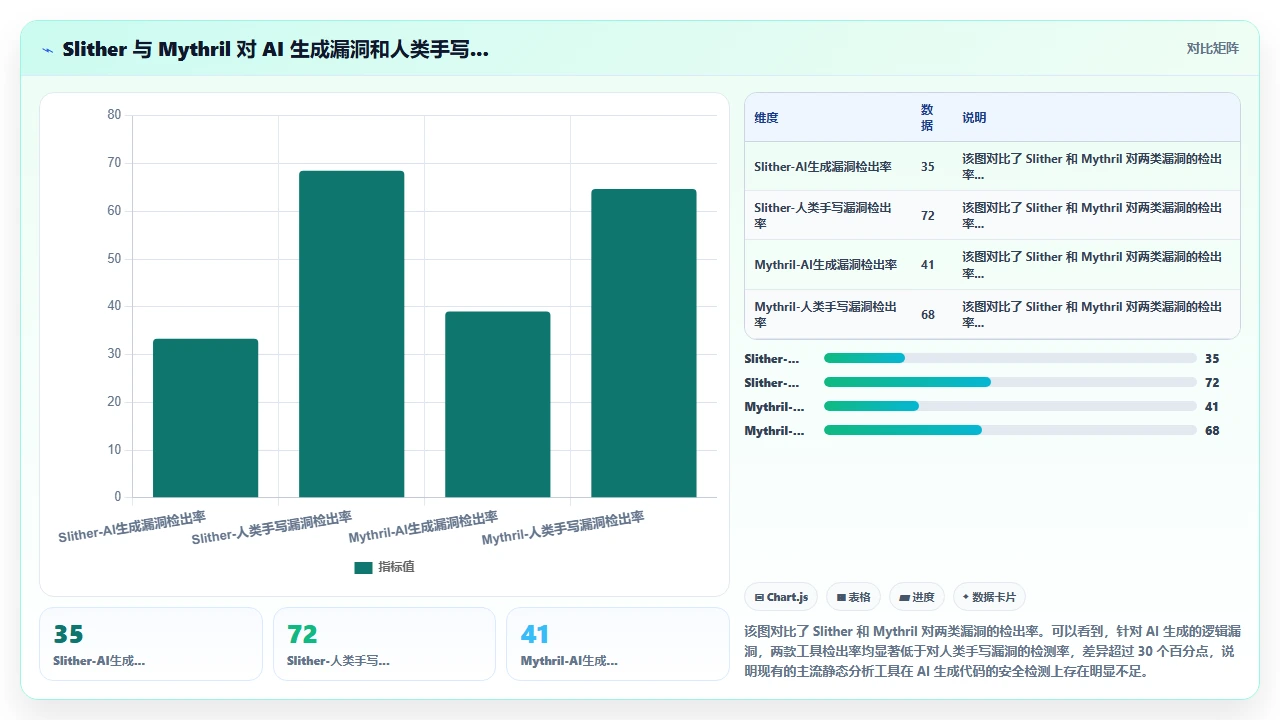The width and height of the screenshot is (1280, 720).
Task: Click x-axis label Slither-AI生成漏洞检出率 under the chart
Action: click(x=132, y=526)
